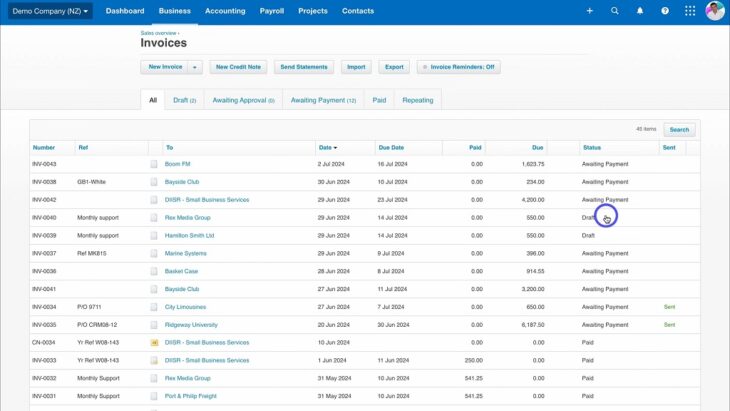Click invoice number INV-0041

point(44,289)
